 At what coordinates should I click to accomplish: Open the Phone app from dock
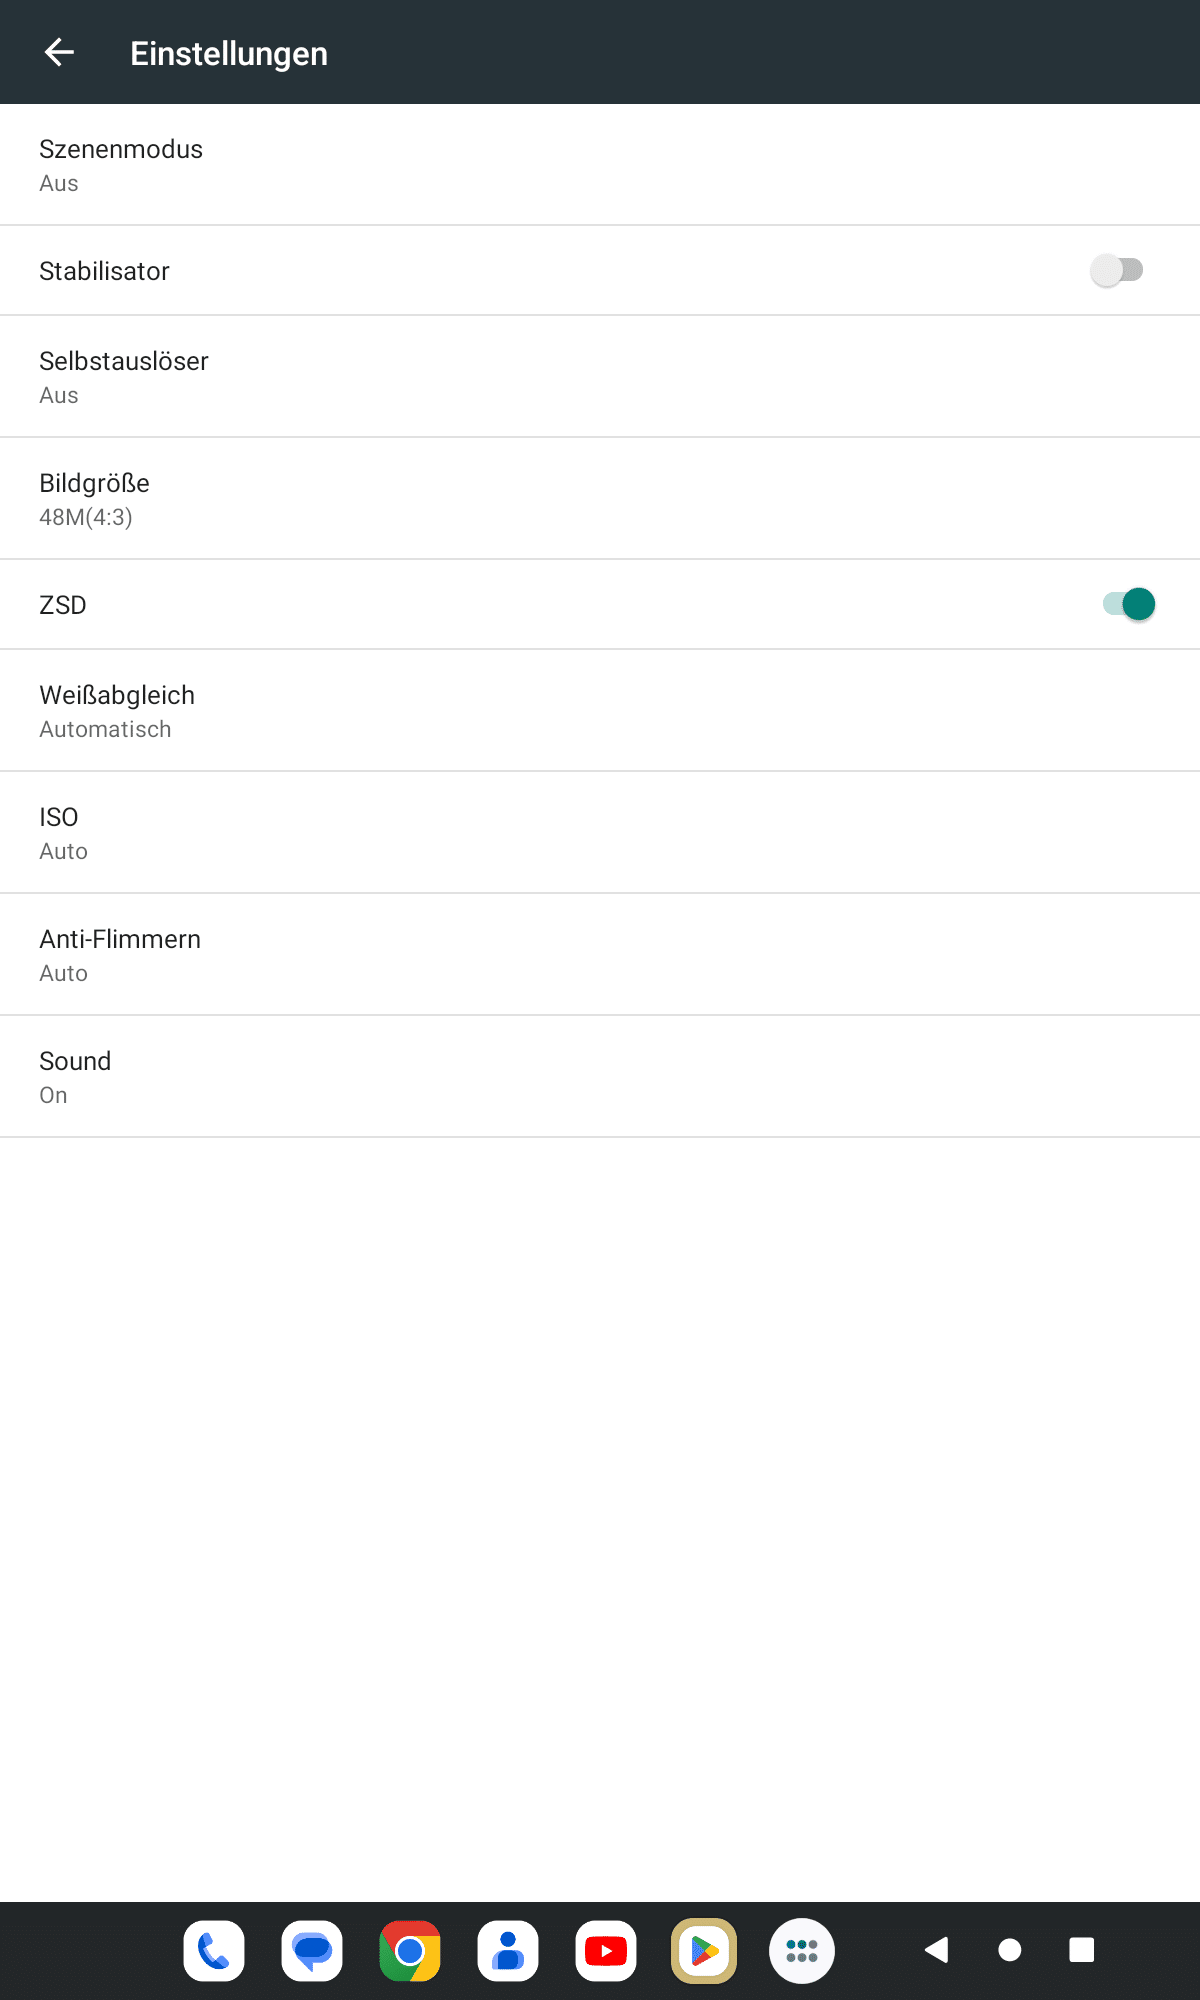(x=214, y=1950)
